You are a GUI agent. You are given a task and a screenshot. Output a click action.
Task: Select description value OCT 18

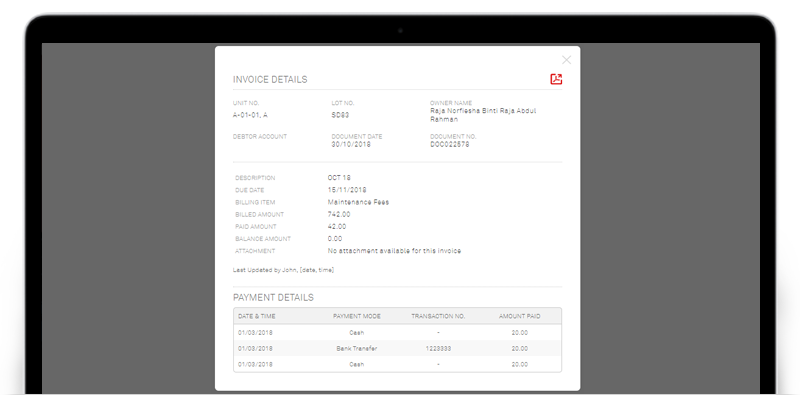339,178
